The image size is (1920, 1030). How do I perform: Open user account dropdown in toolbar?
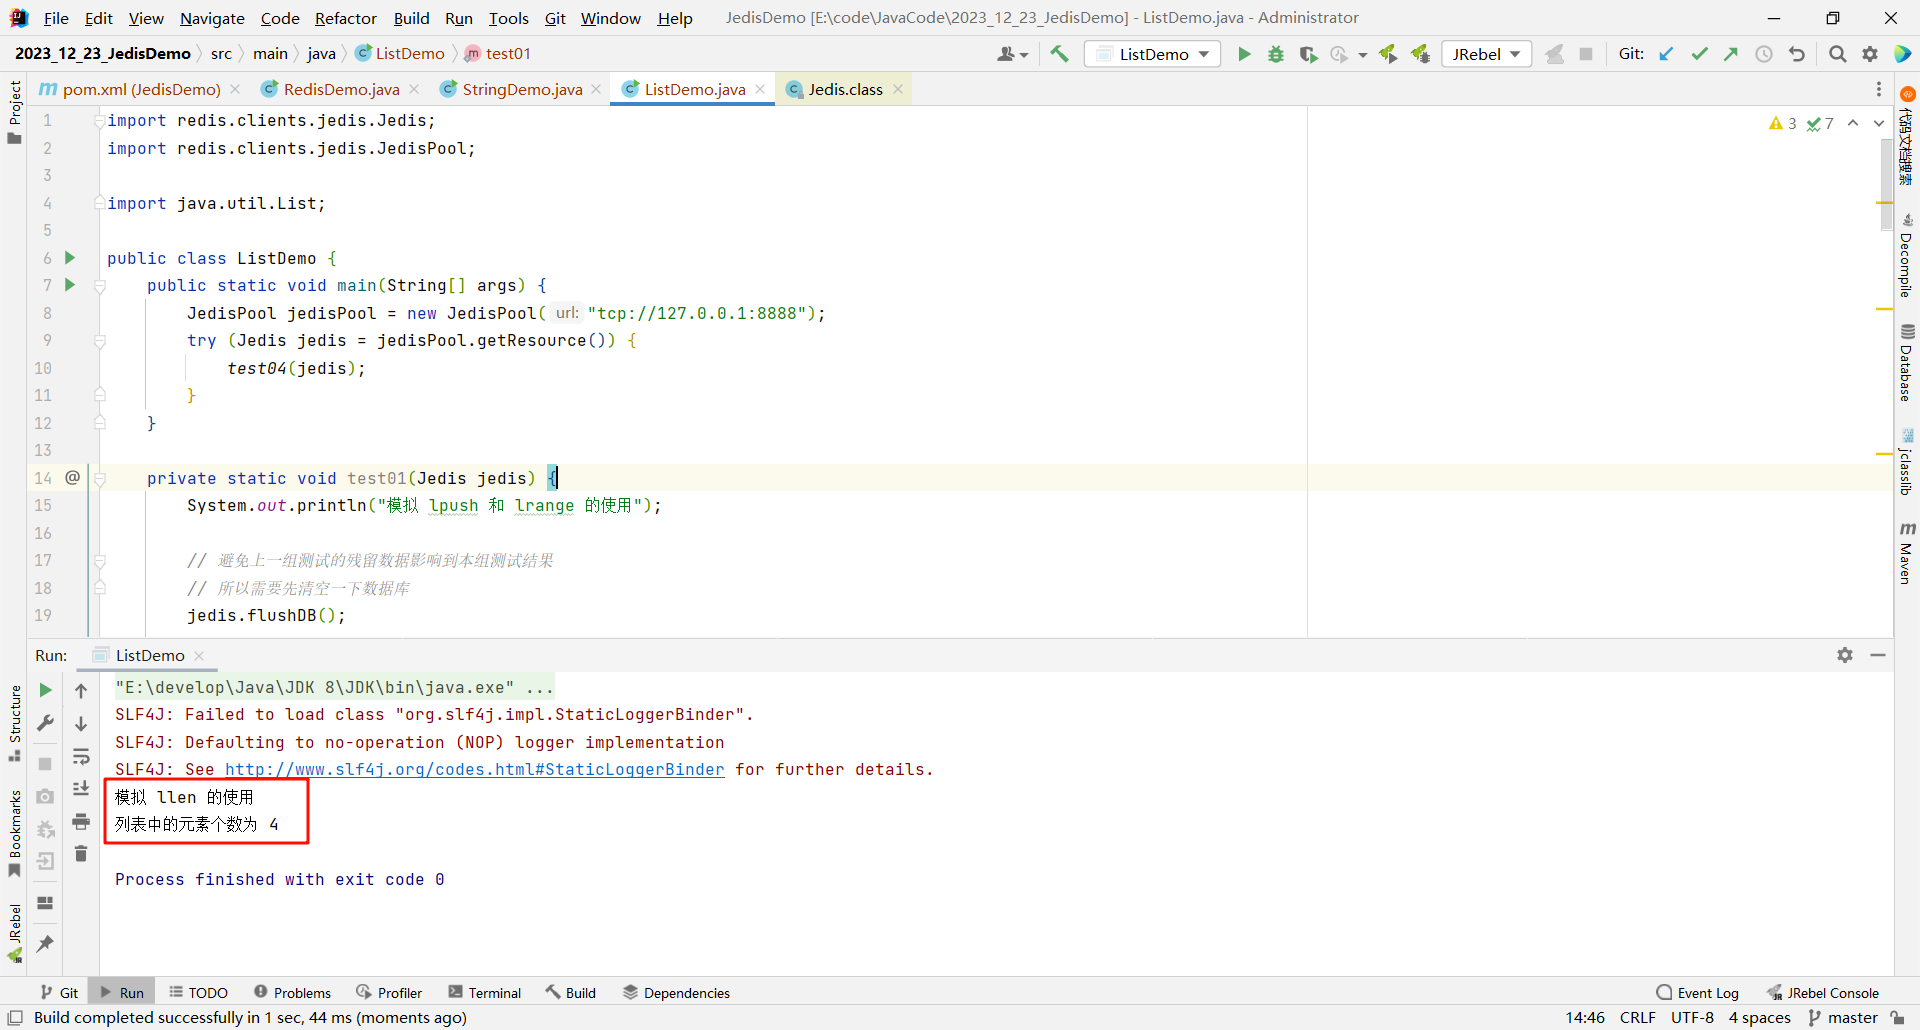[1012, 54]
